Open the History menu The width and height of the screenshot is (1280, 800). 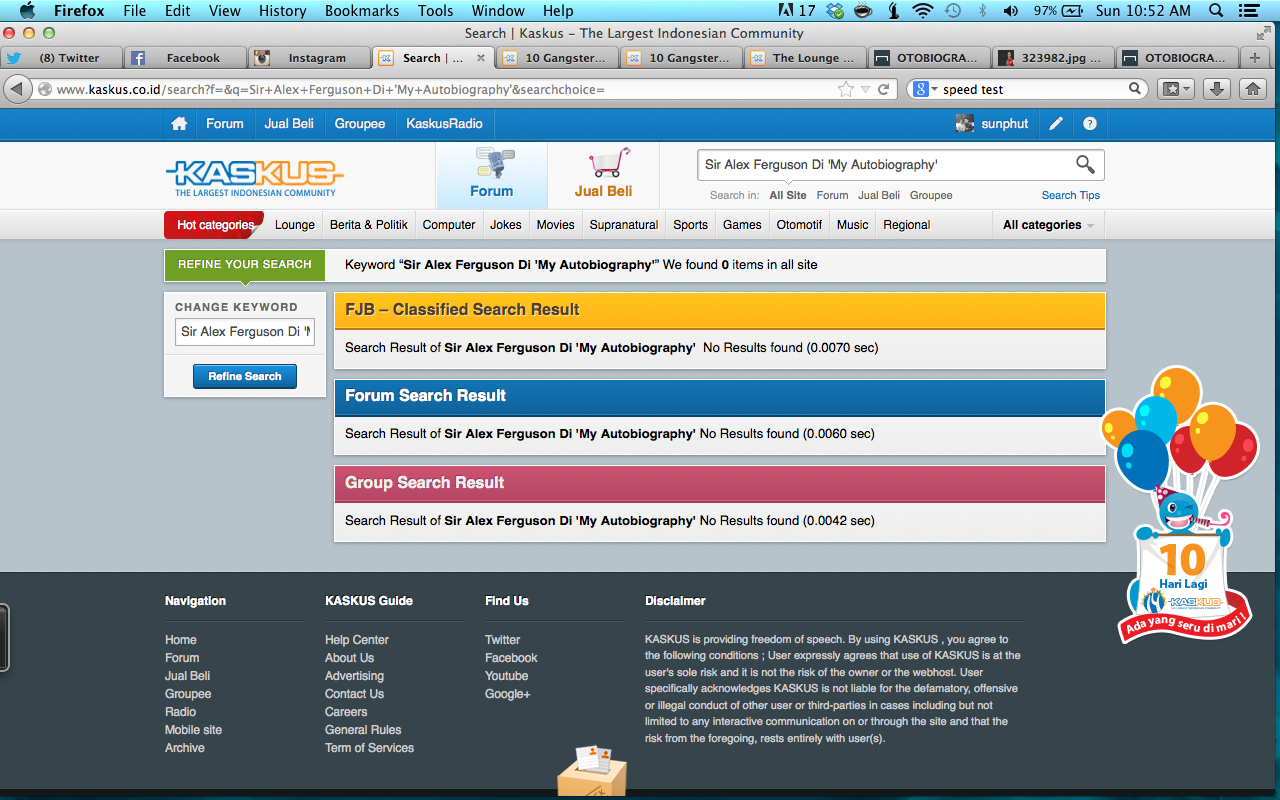pyautogui.click(x=282, y=11)
